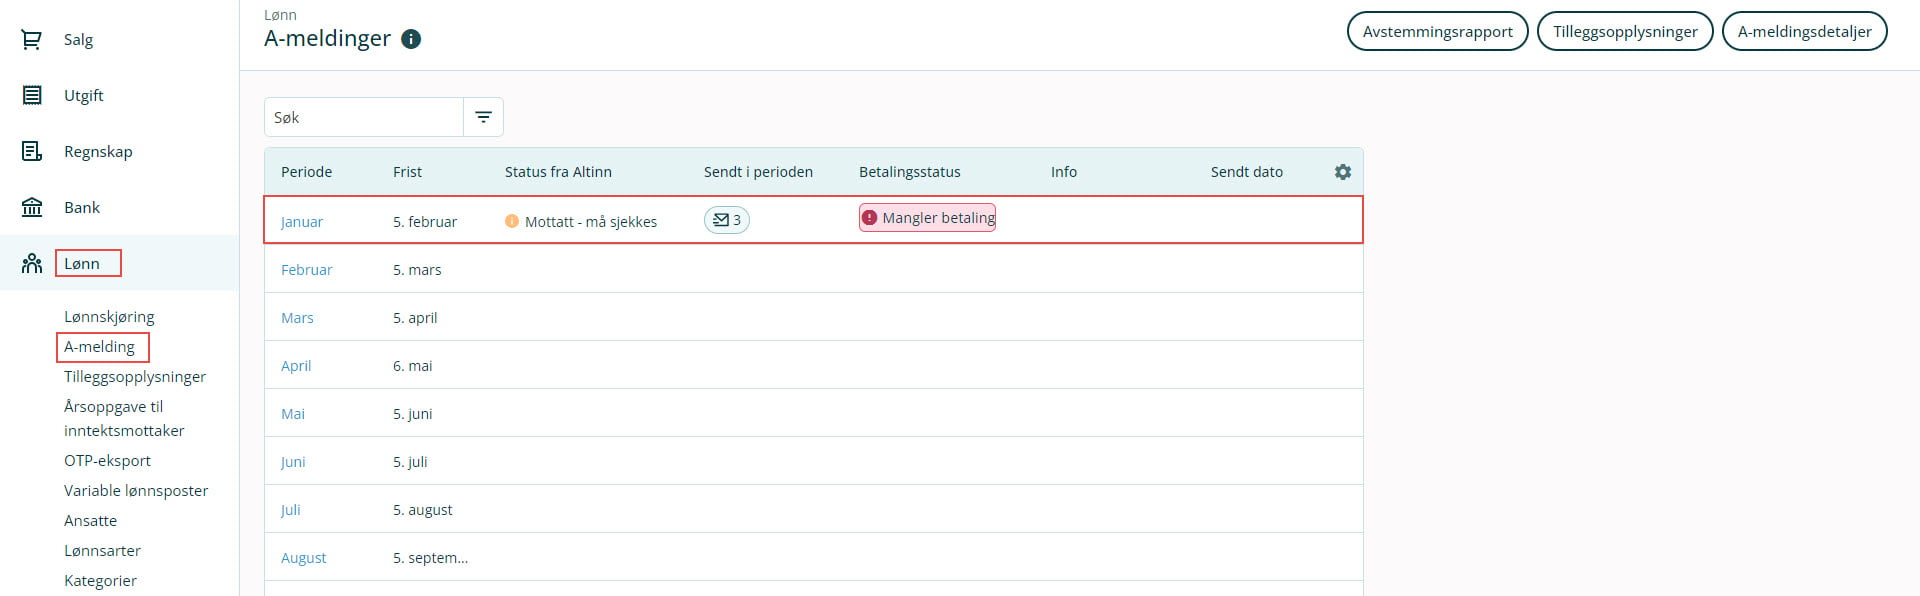The width and height of the screenshot is (1920, 596).
Task: Click the Lønn people icon
Action: pos(32,264)
